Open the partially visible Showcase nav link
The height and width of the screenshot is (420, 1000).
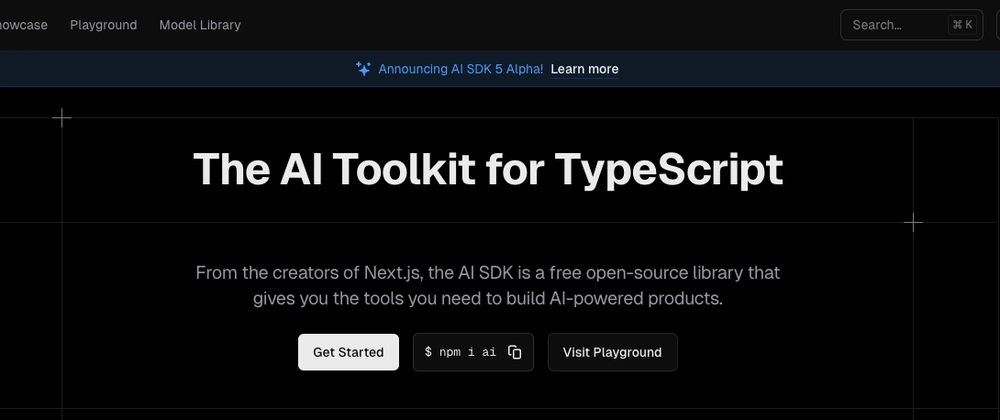(24, 25)
